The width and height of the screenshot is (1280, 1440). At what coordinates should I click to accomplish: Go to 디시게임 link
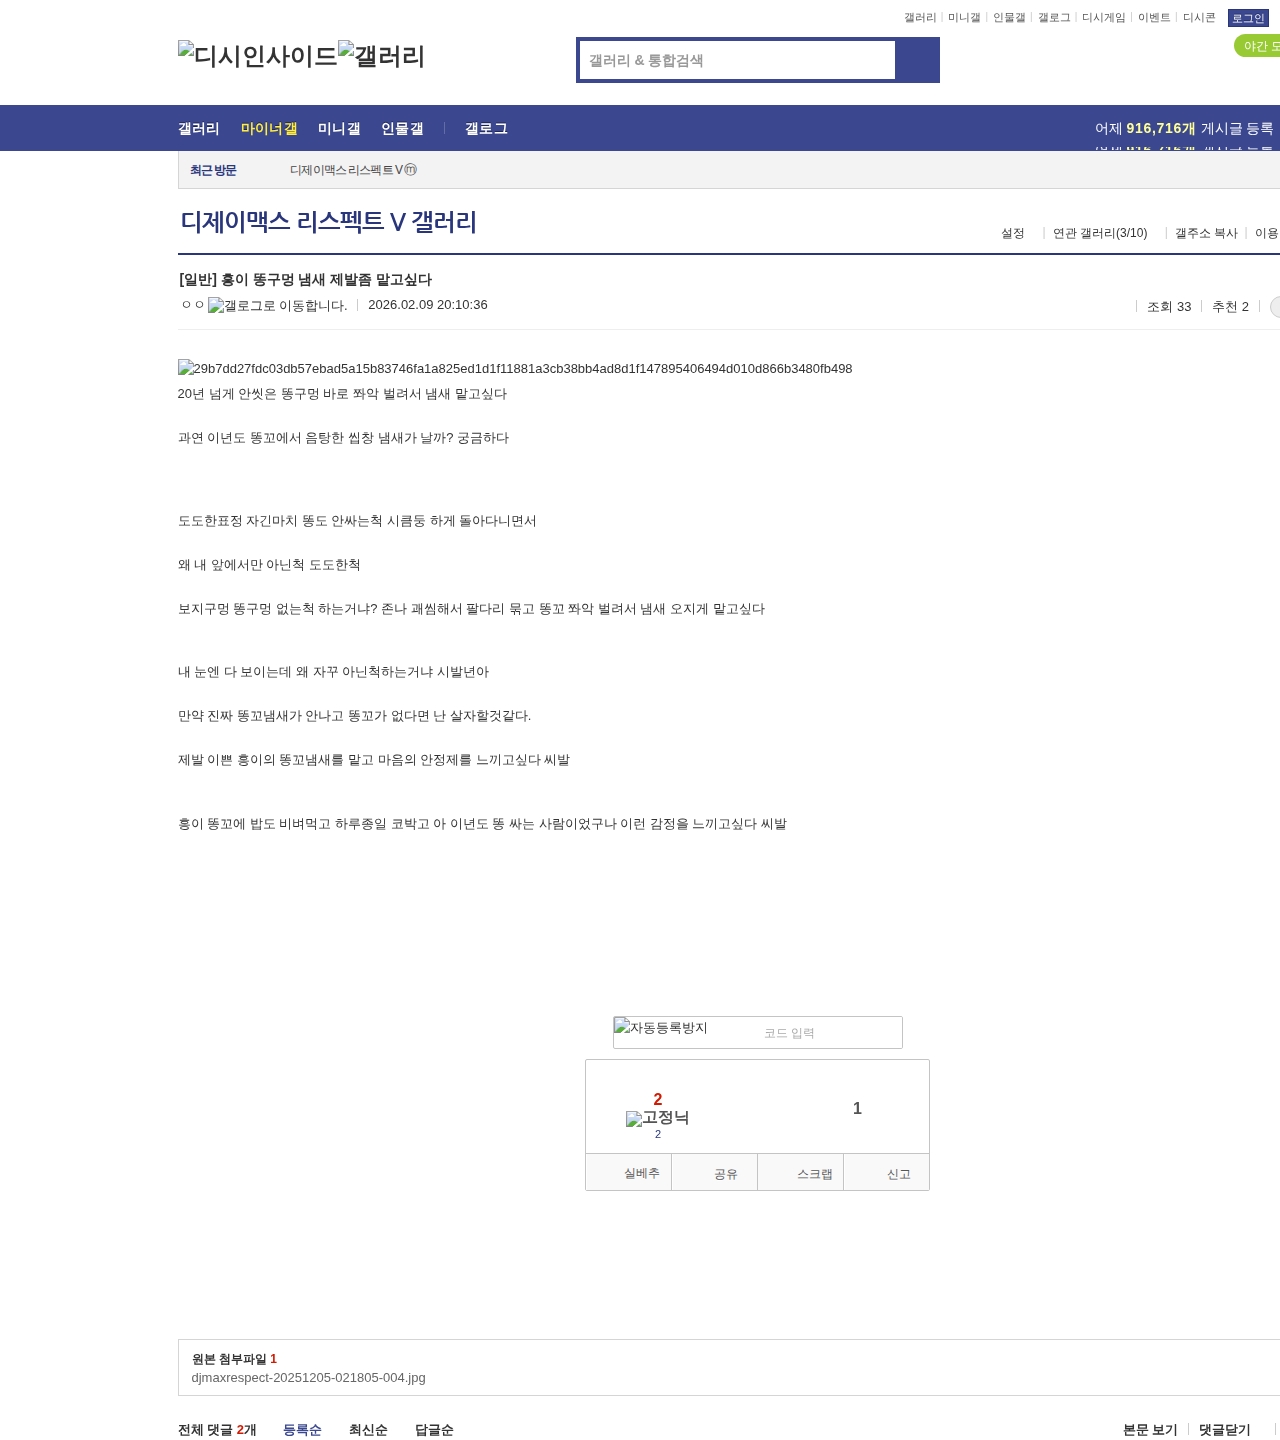point(1104,18)
